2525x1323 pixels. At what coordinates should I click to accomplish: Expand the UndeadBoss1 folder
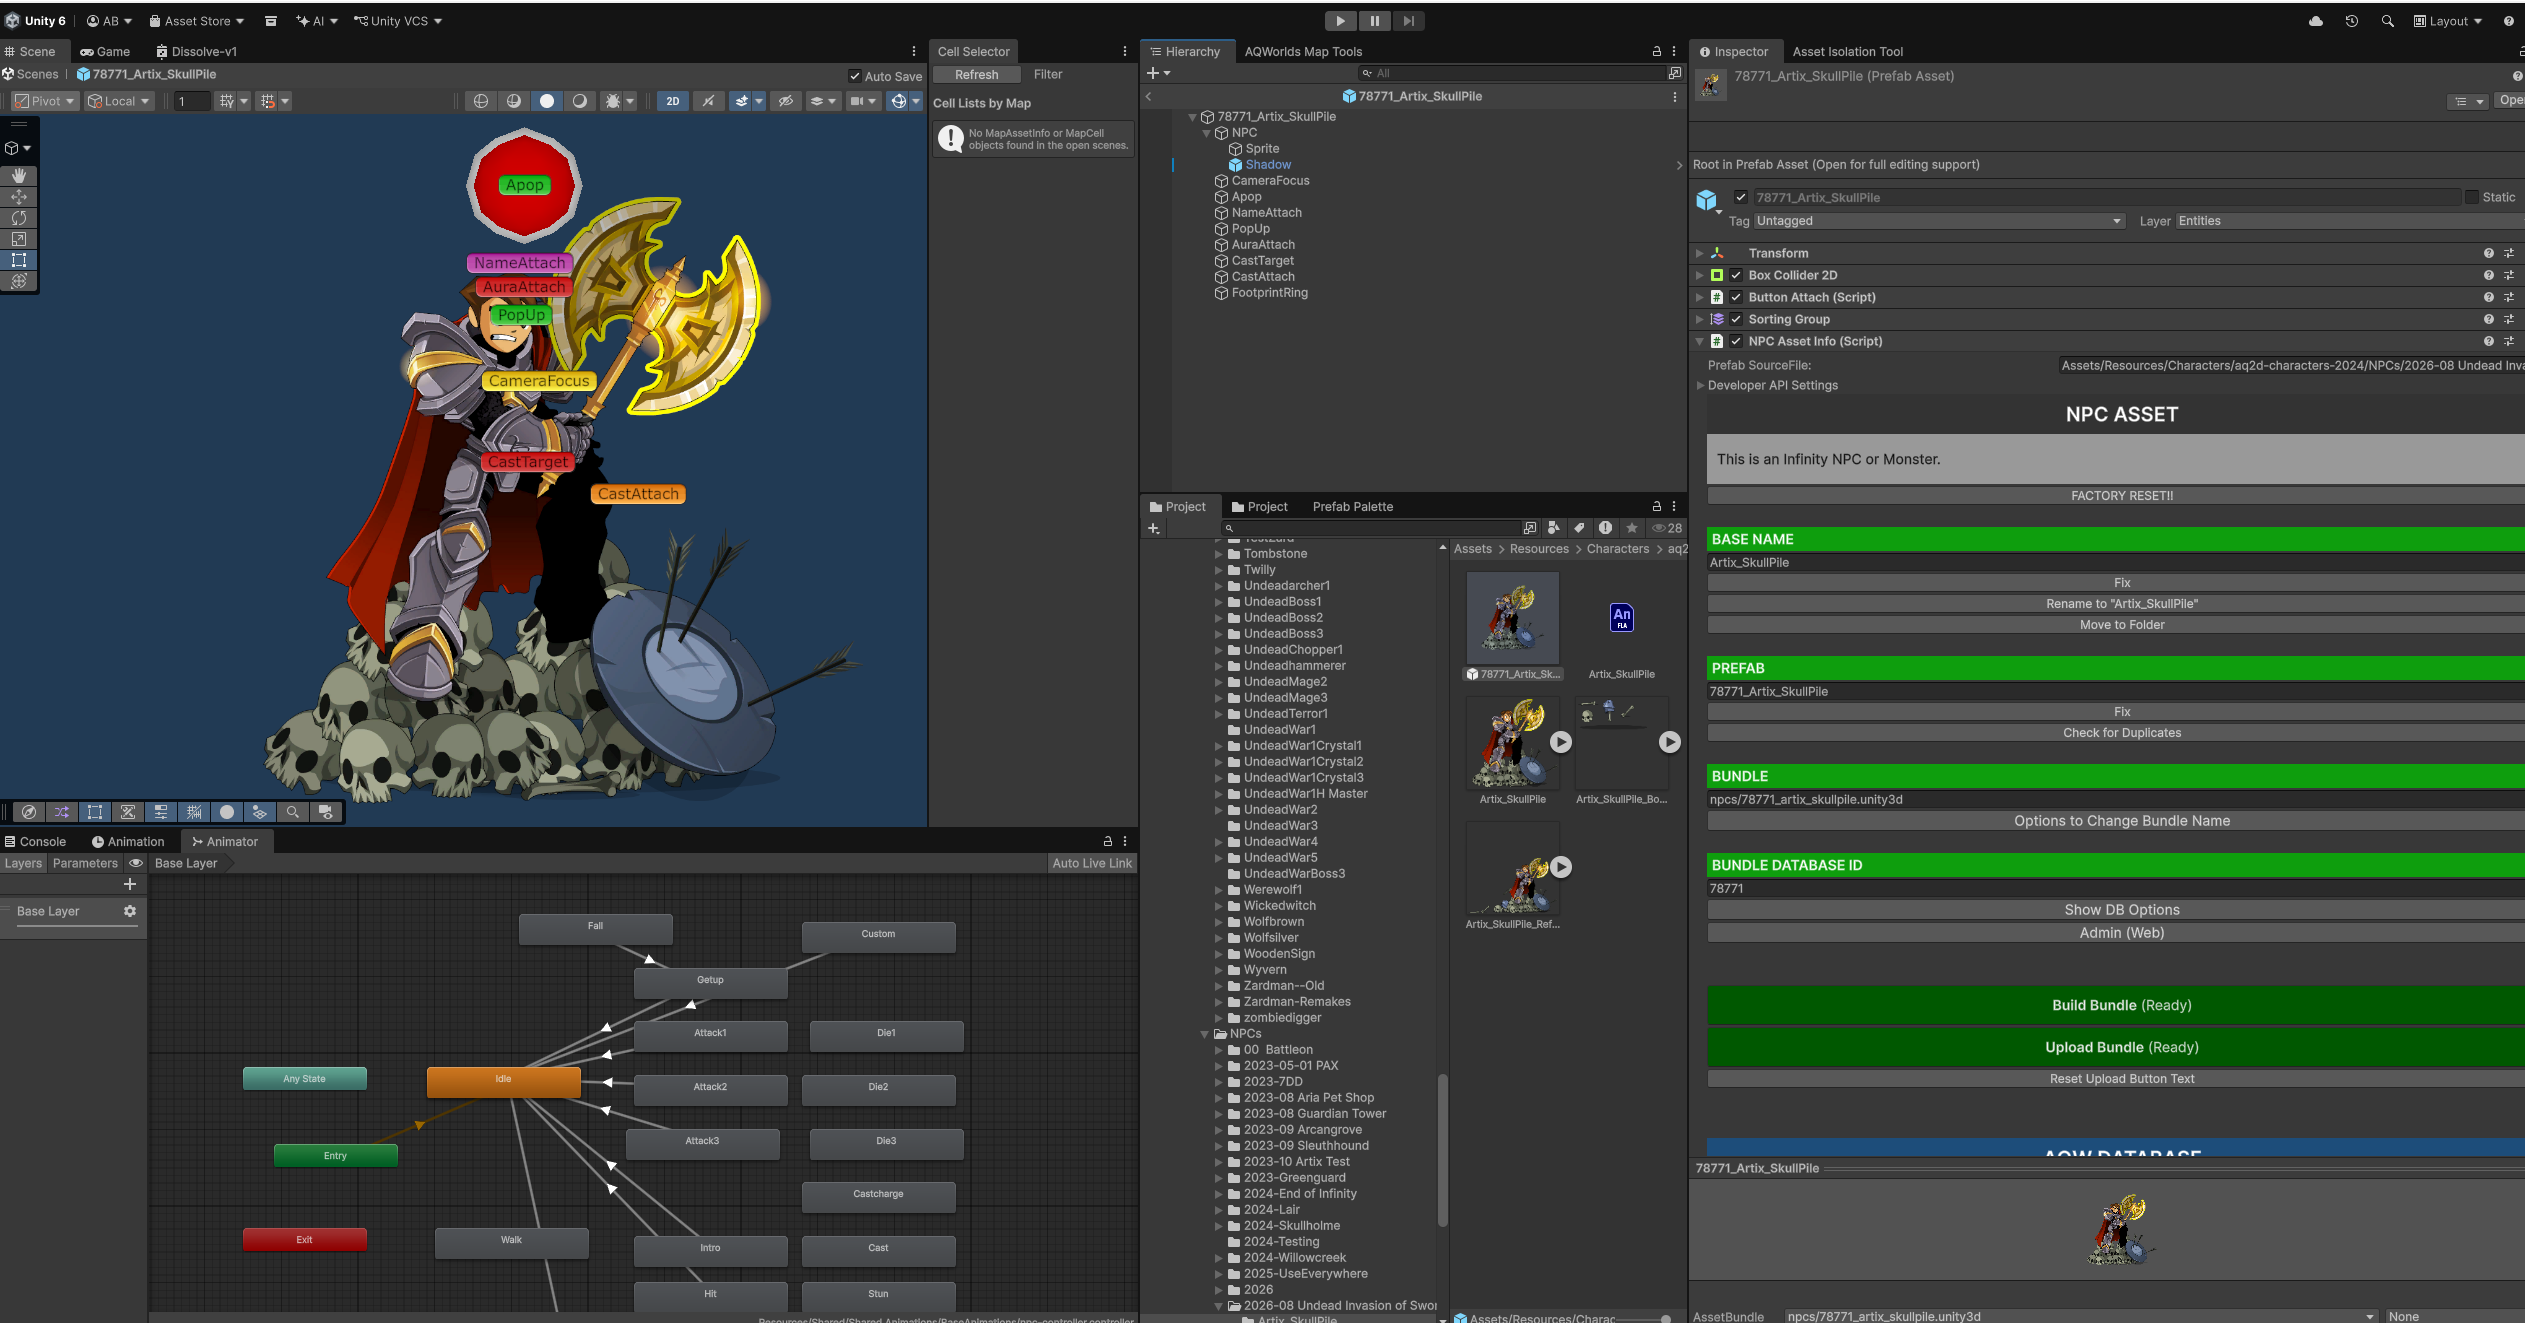pos(1219,602)
